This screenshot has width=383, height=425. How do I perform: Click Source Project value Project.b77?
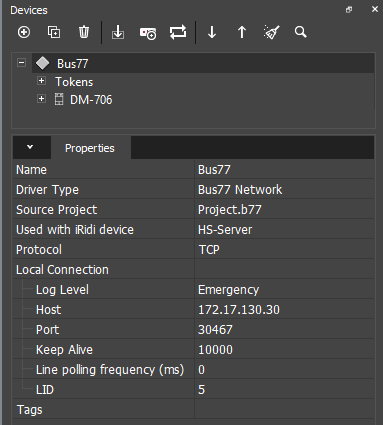284,210
